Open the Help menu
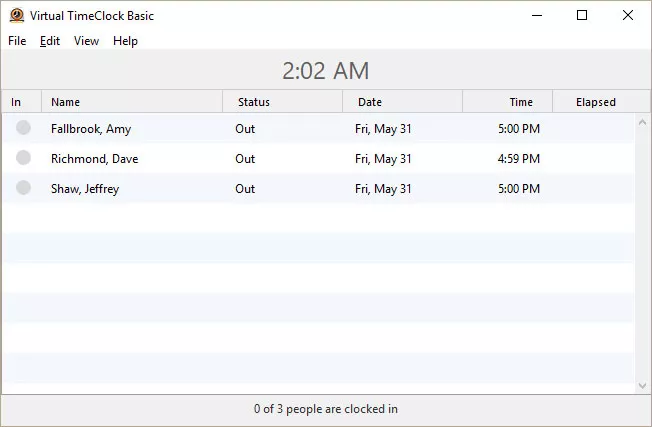This screenshot has height=427, width=652. 125,41
